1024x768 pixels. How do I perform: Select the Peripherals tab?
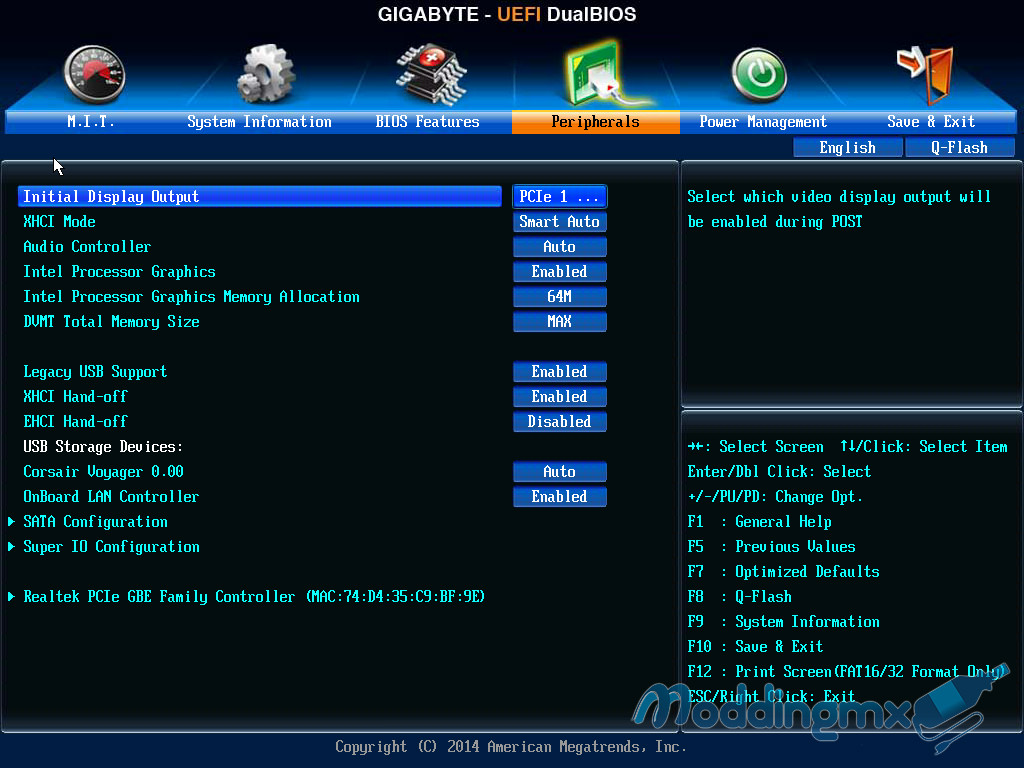pyautogui.click(x=596, y=121)
